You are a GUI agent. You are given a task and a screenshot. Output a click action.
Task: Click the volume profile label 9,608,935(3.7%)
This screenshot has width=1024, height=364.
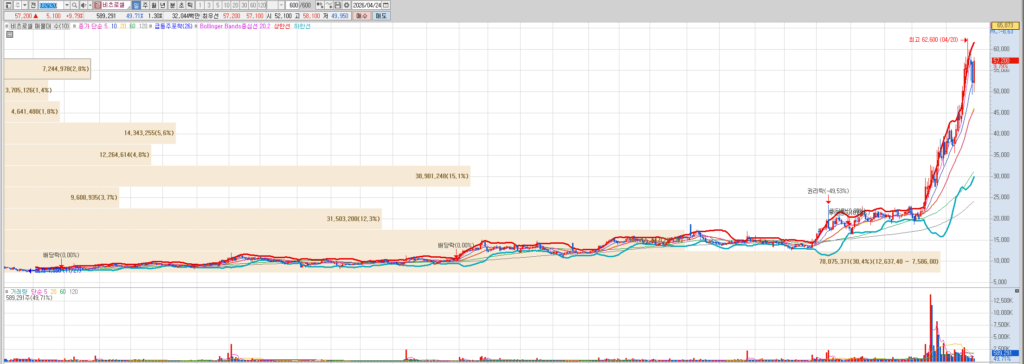[95, 197]
